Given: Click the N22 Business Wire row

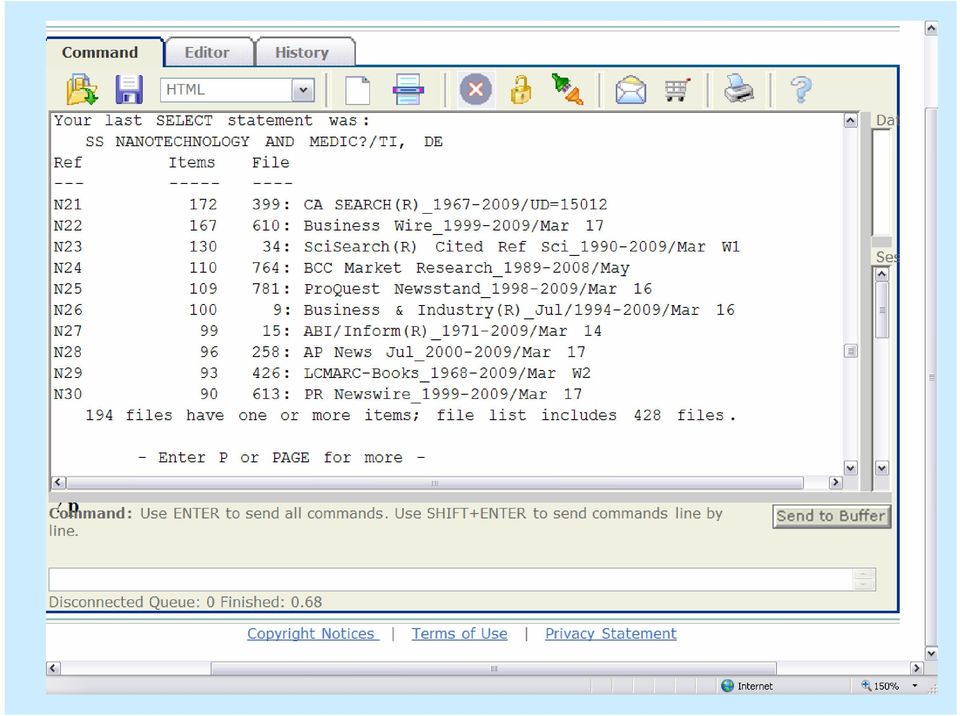Looking at the screenshot, I should point(329,226).
